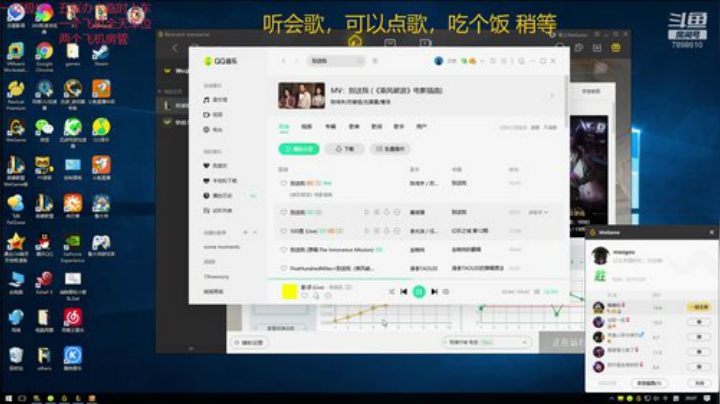Open the MV thumbnail in the search results
This screenshot has height=404, width=720.
[x=301, y=95]
